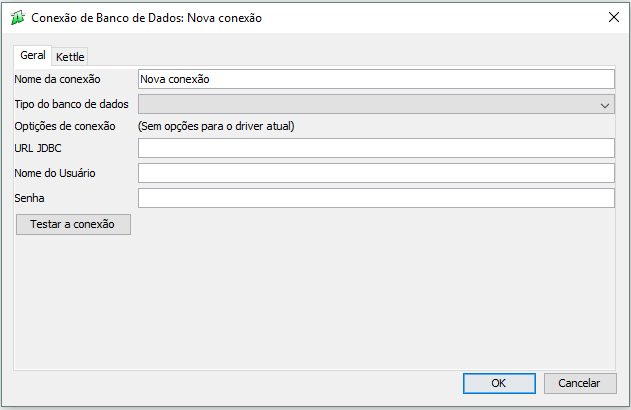Open the Tipo do banco de dados dropdown
This screenshot has height=410, width=631.
click(376, 104)
